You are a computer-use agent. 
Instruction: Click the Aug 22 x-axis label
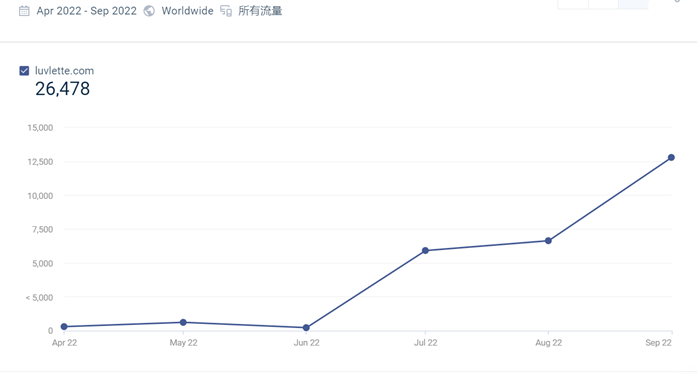coord(549,343)
